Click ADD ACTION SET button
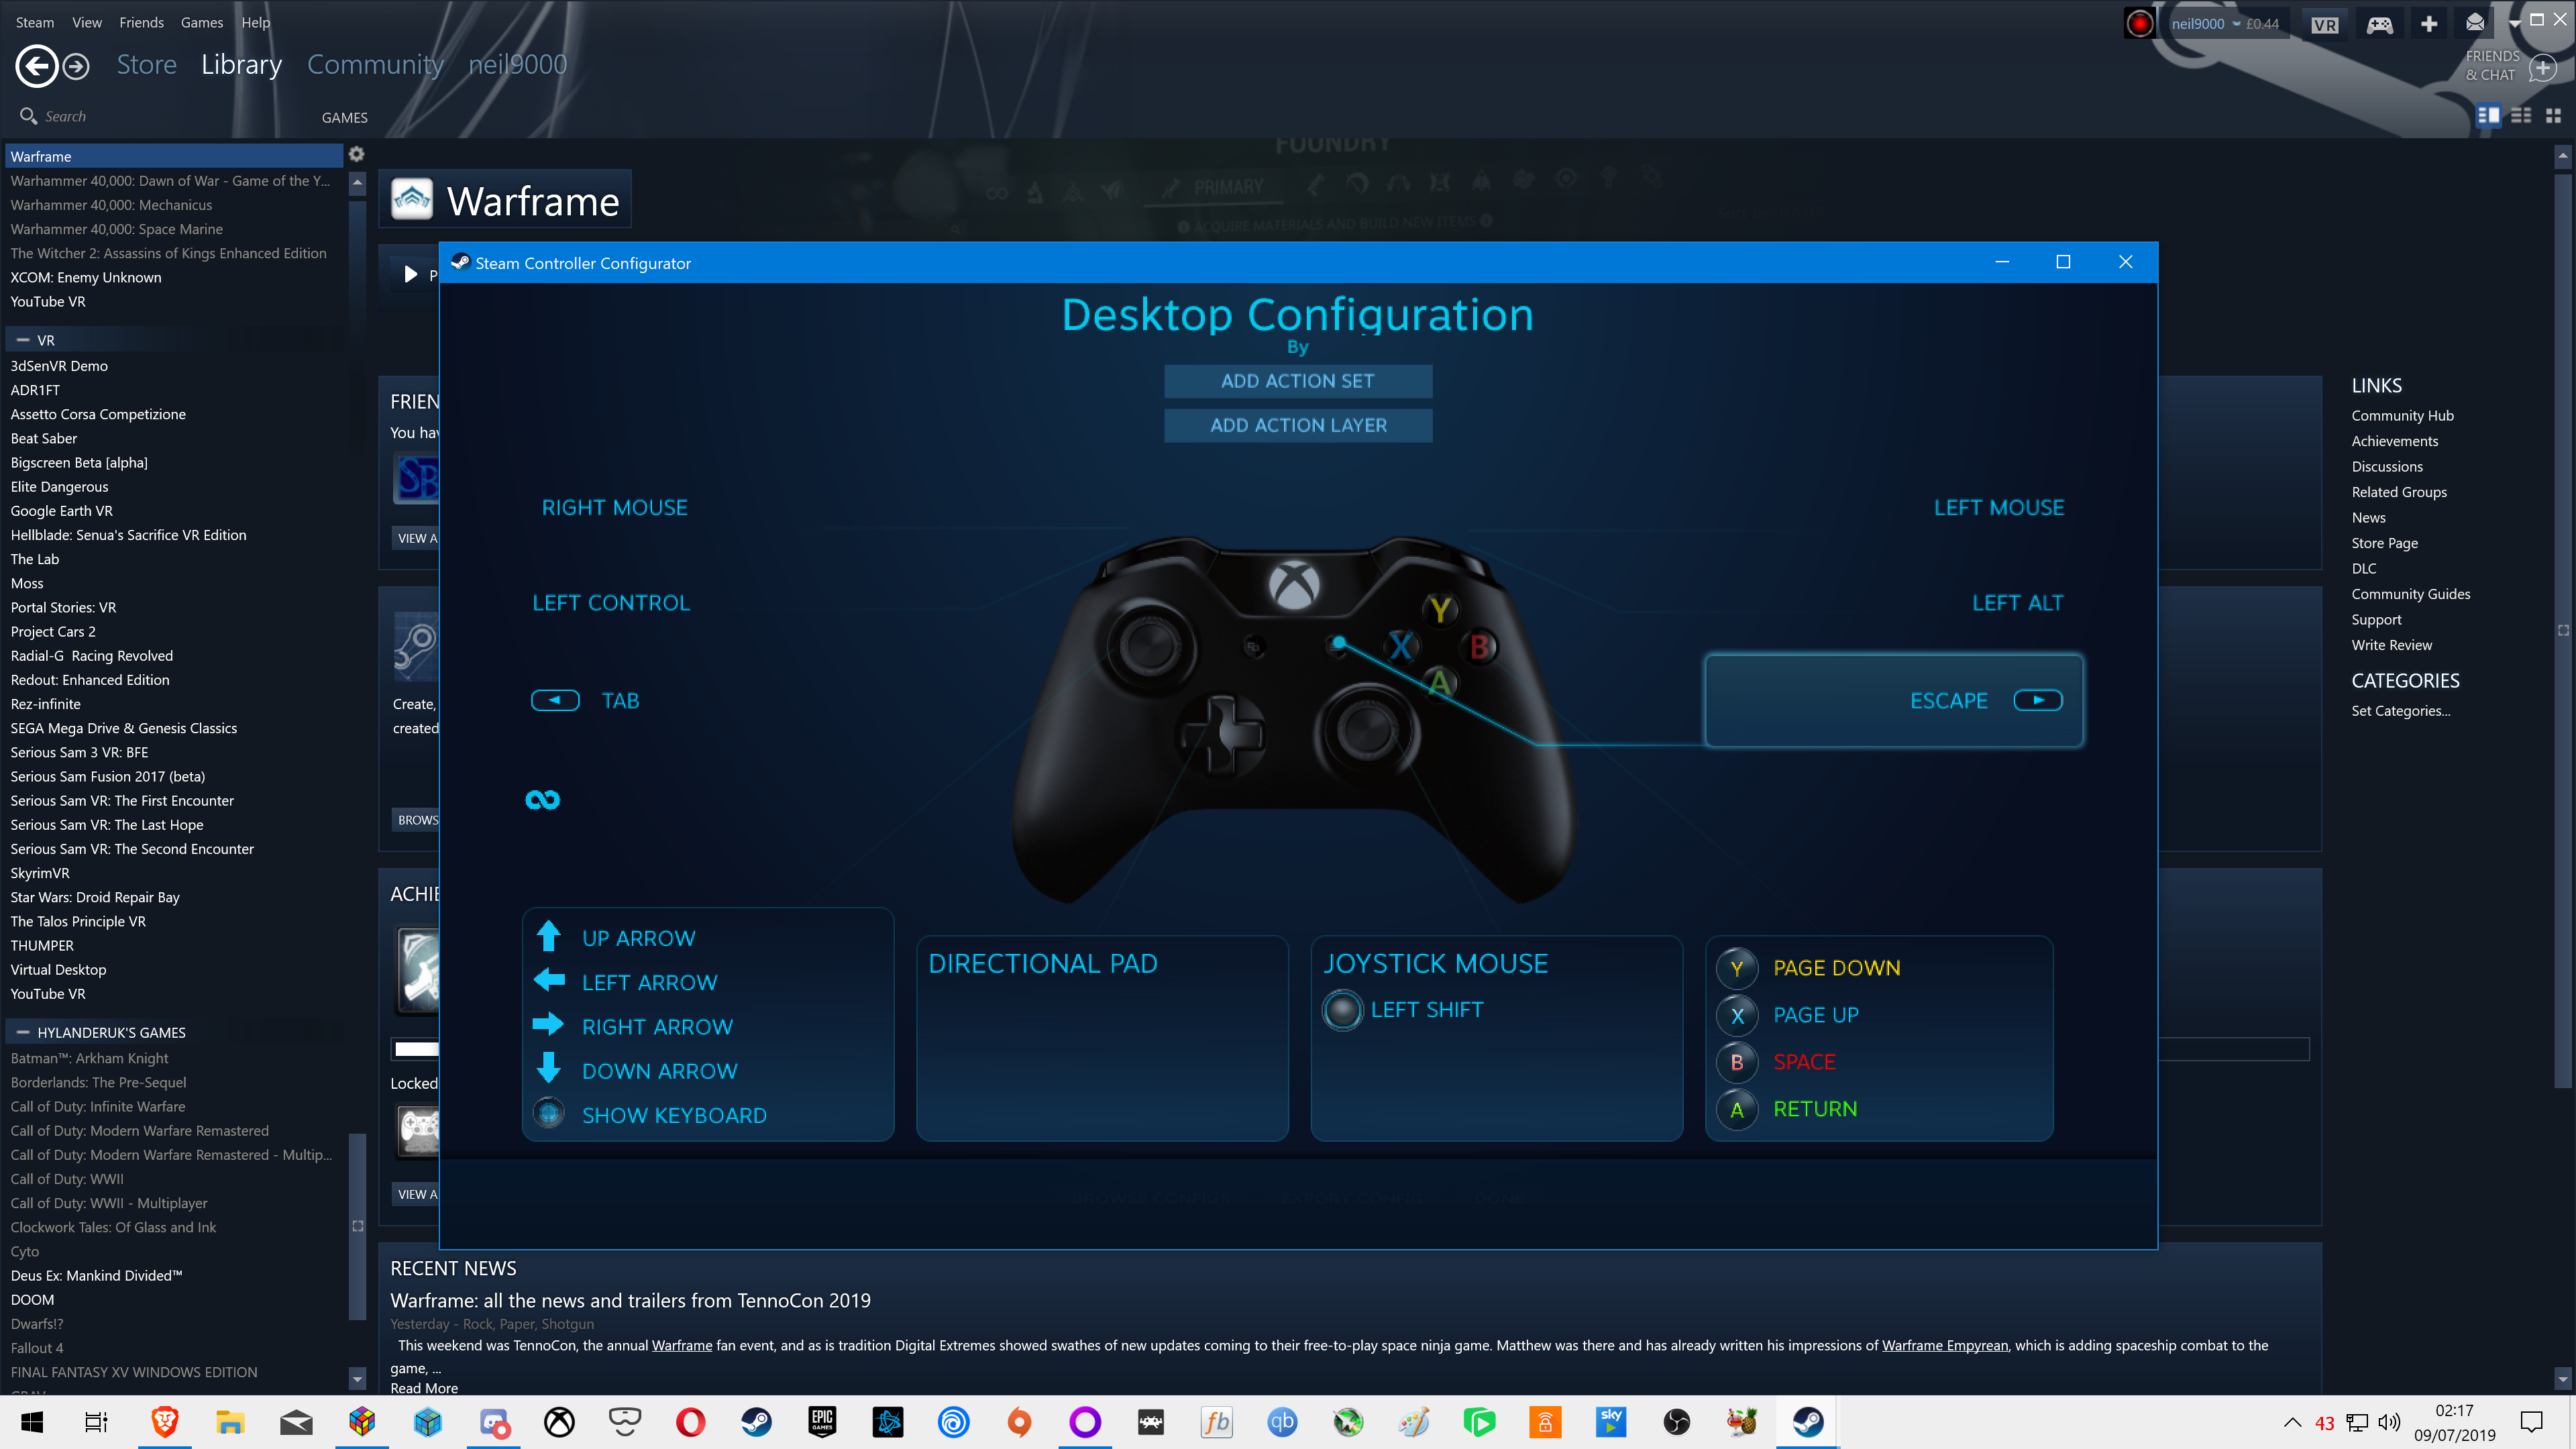The height and width of the screenshot is (1449, 2576). pos(1298,381)
